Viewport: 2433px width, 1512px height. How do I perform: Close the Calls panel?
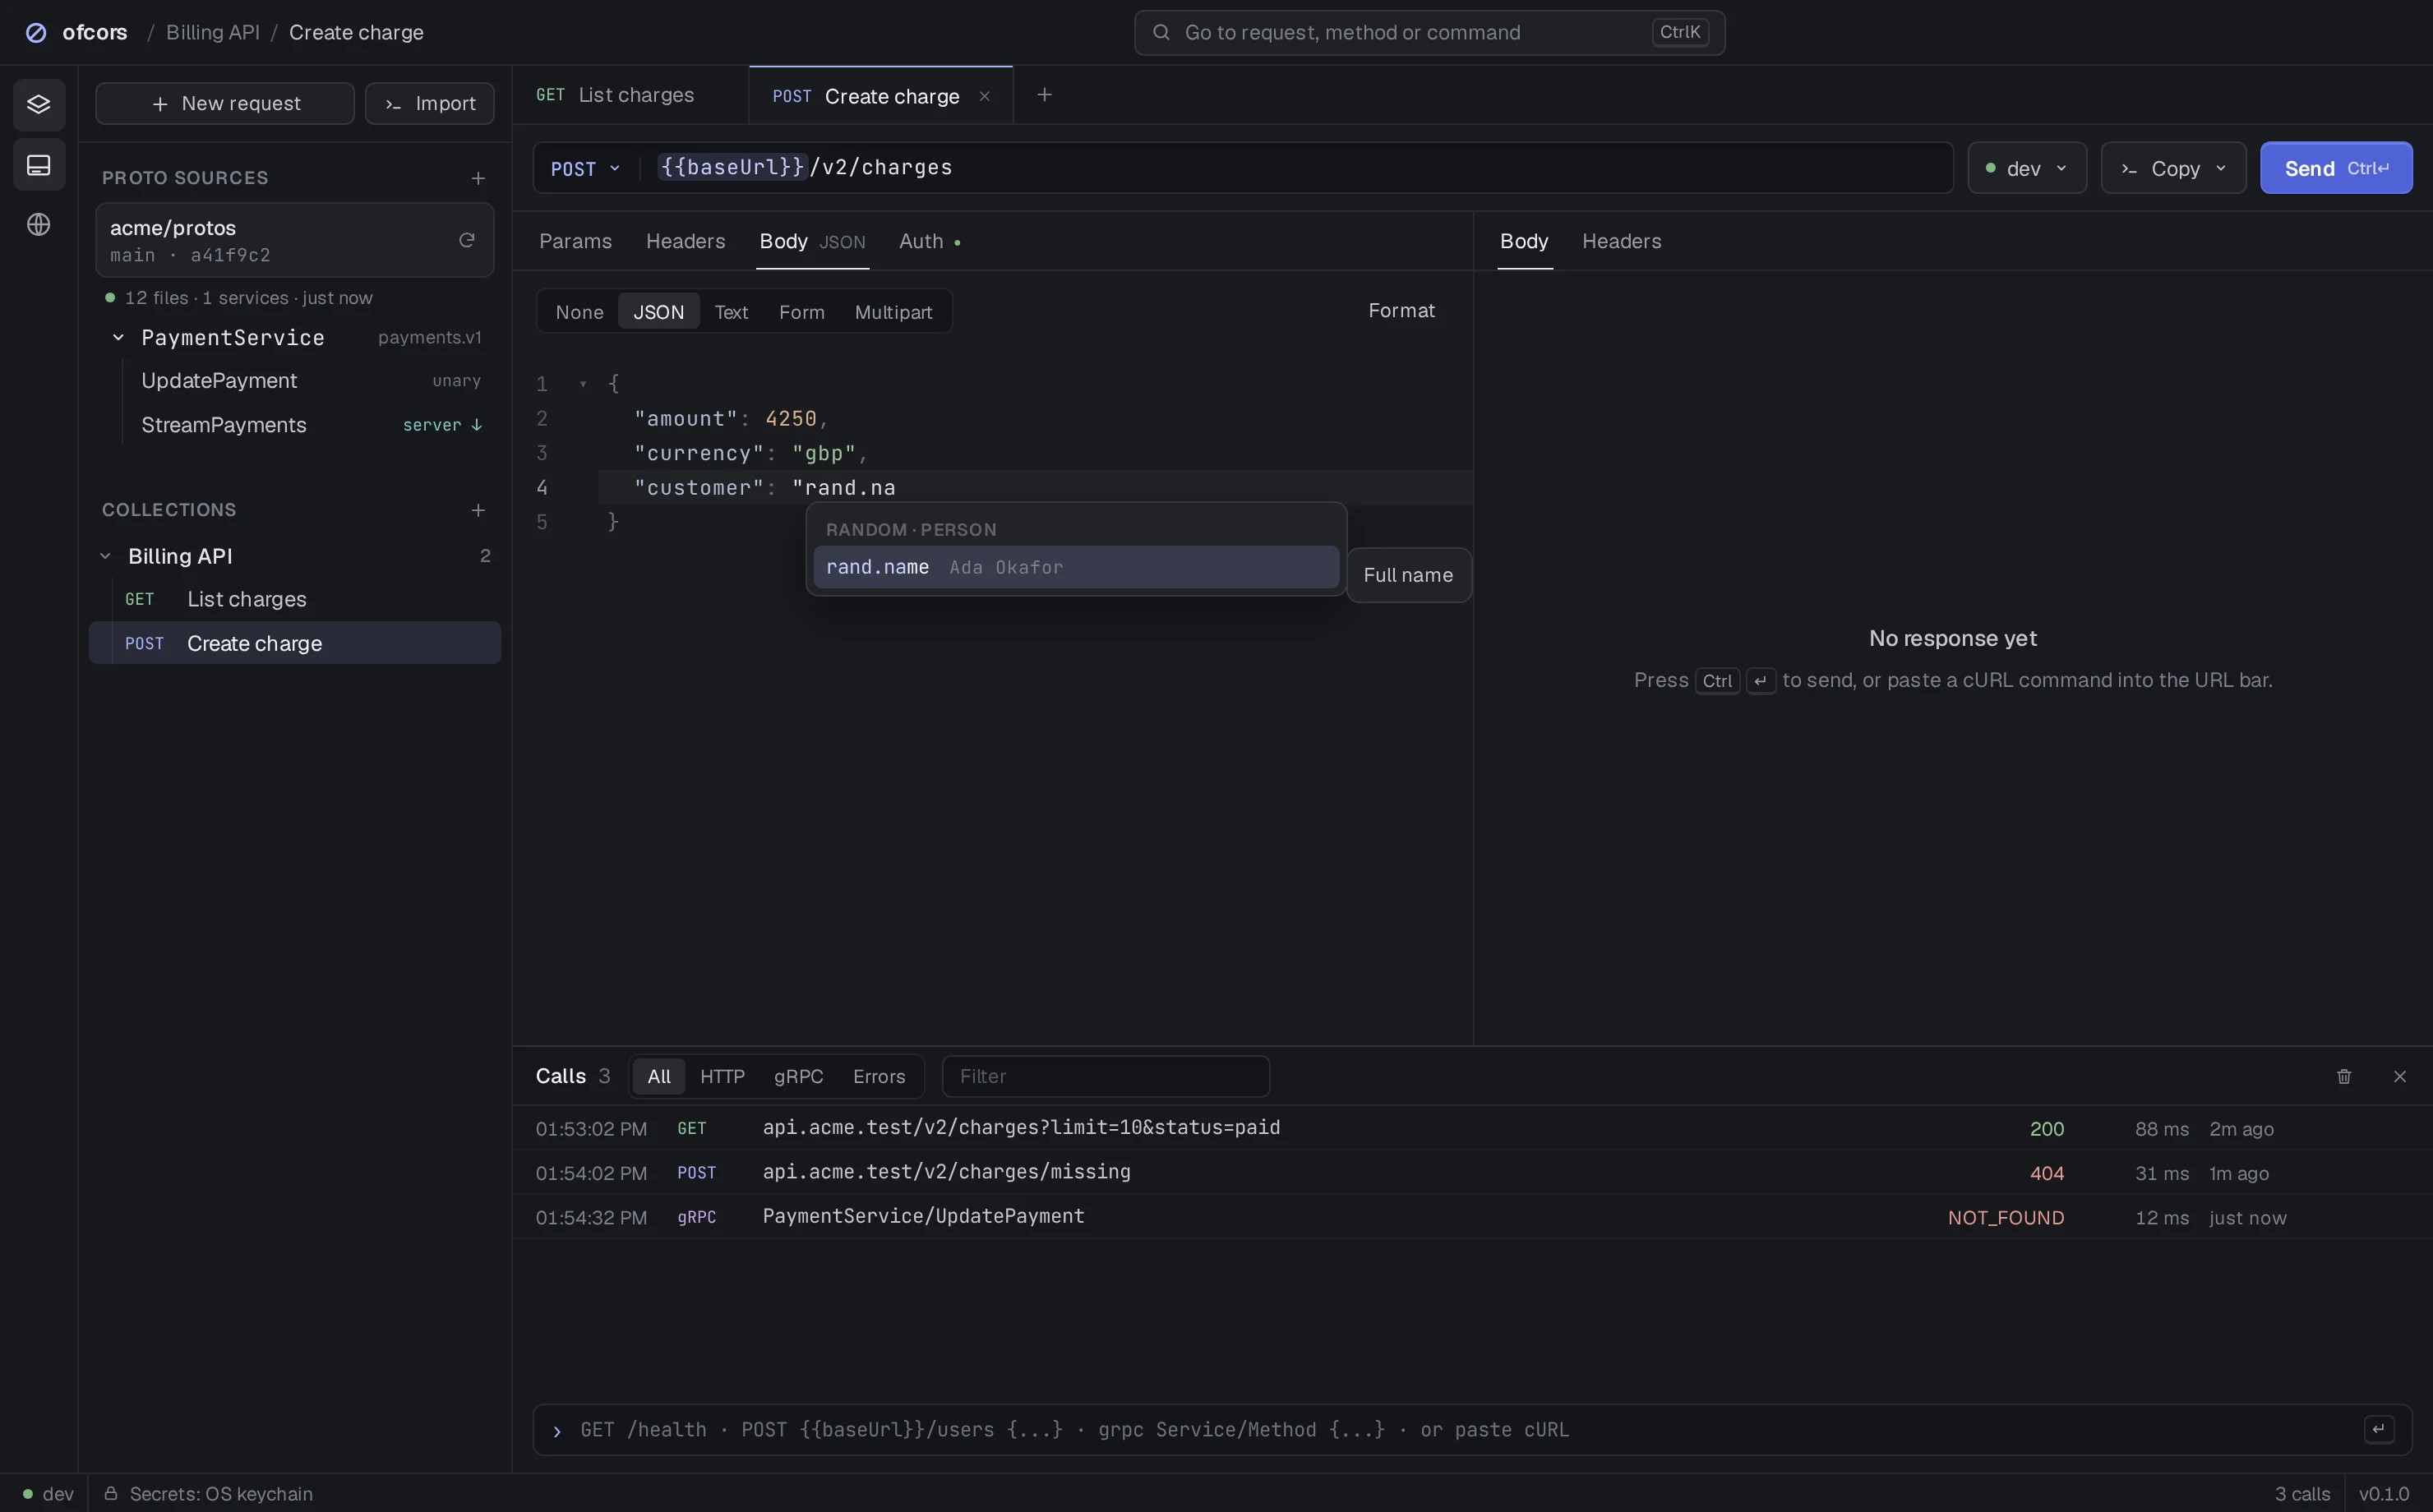[x=2400, y=1076]
